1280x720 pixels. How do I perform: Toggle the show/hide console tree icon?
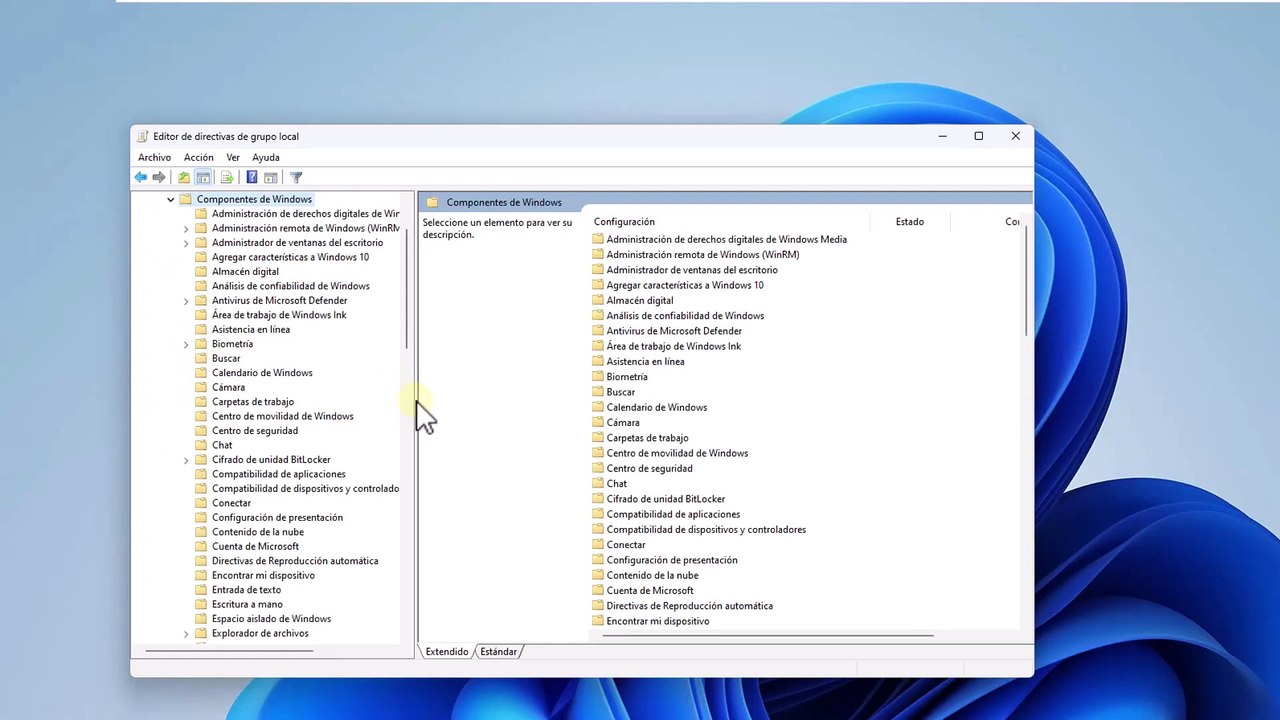click(203, 177)
